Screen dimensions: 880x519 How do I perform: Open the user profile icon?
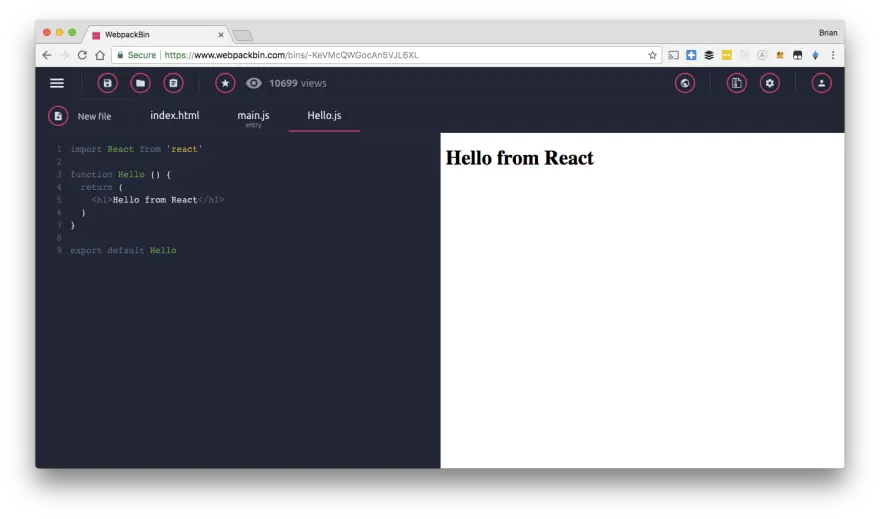click(x=821, y=83)
